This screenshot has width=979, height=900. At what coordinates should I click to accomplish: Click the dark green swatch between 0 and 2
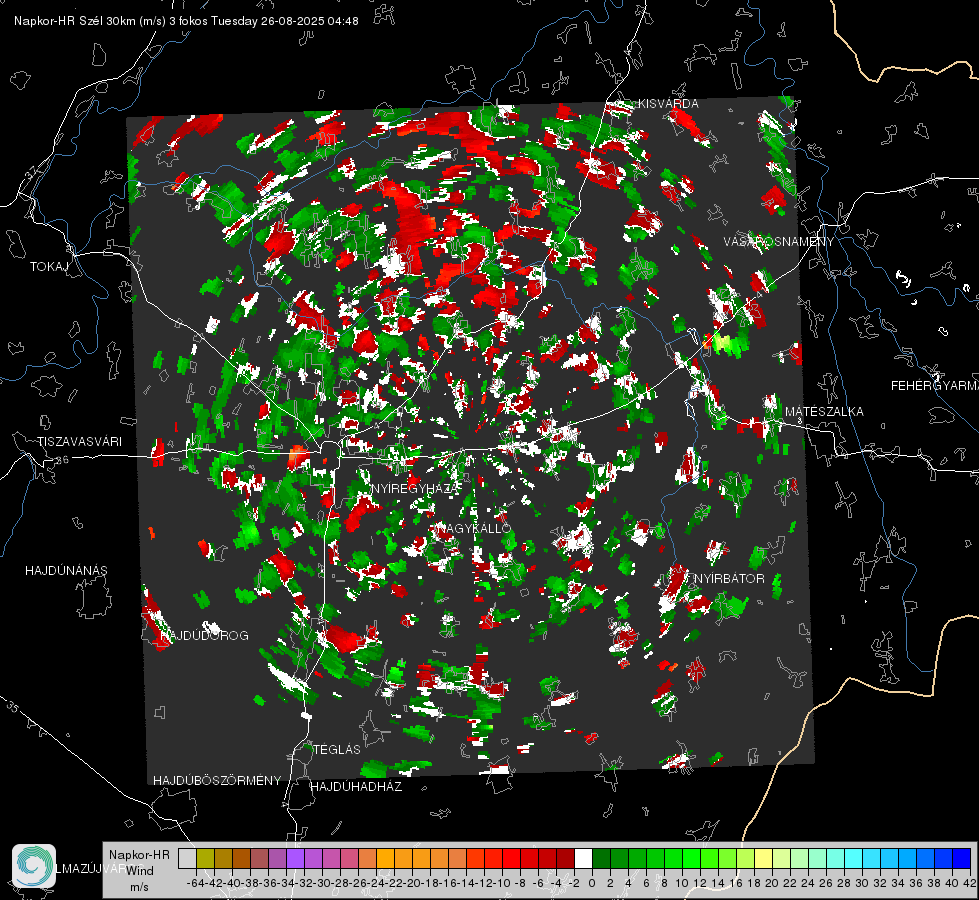[601, 859]
